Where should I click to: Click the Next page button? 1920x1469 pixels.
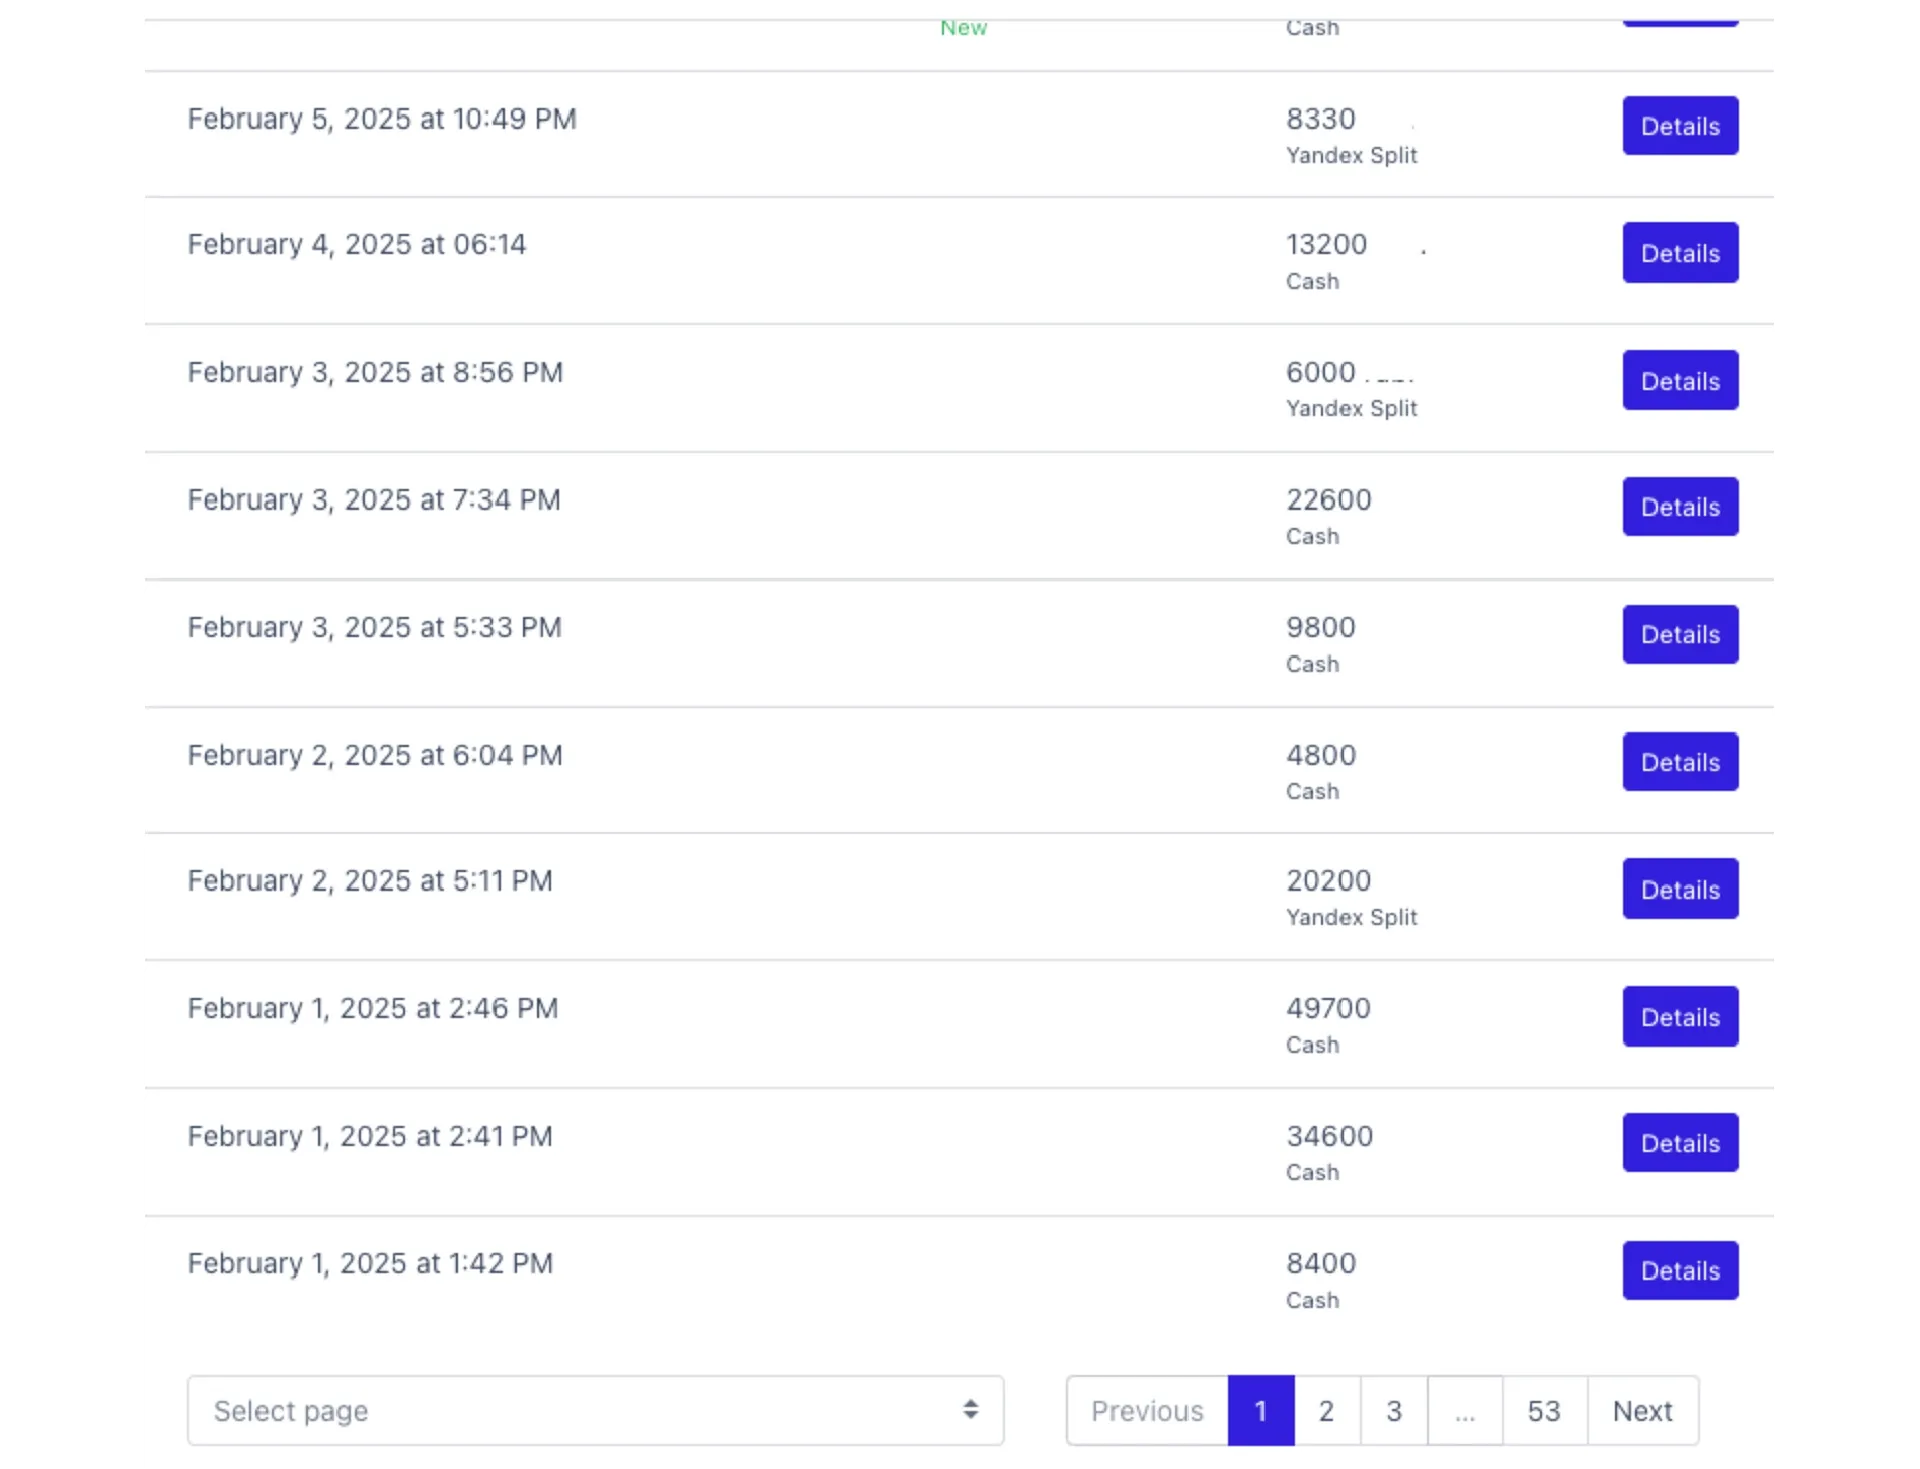pyautogui.click(x=1642, y=1411)
